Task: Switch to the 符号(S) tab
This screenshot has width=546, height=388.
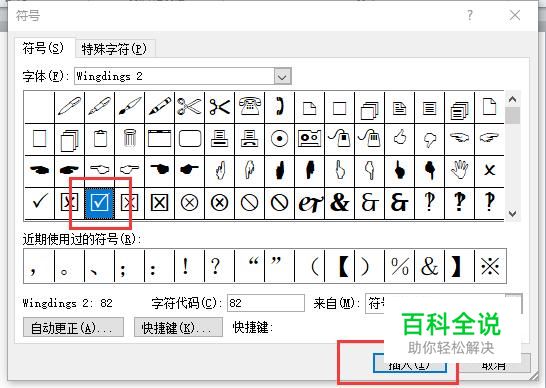Action: [x=43, y=48]
